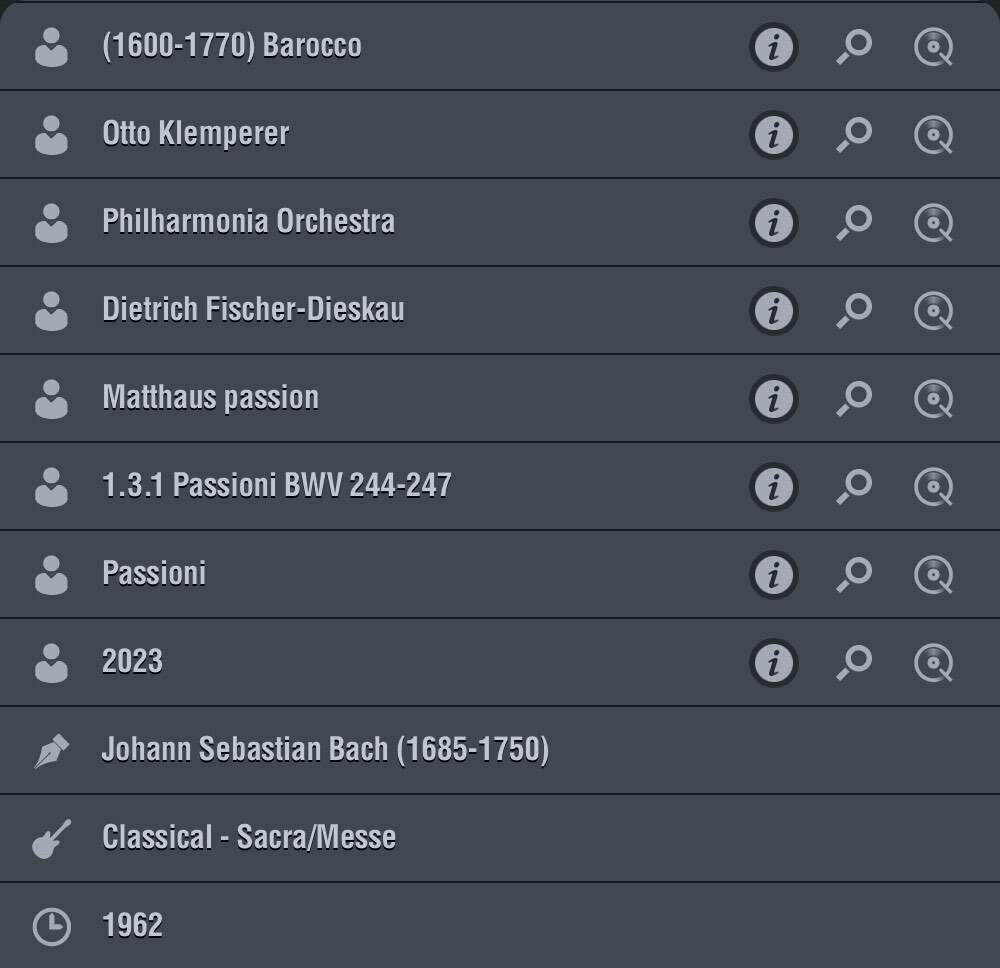Open Classical - Sacra/Messe genre entry
Image resolution: width=1000 pixels, height=968 pixels.
click(x=500, y=838)
